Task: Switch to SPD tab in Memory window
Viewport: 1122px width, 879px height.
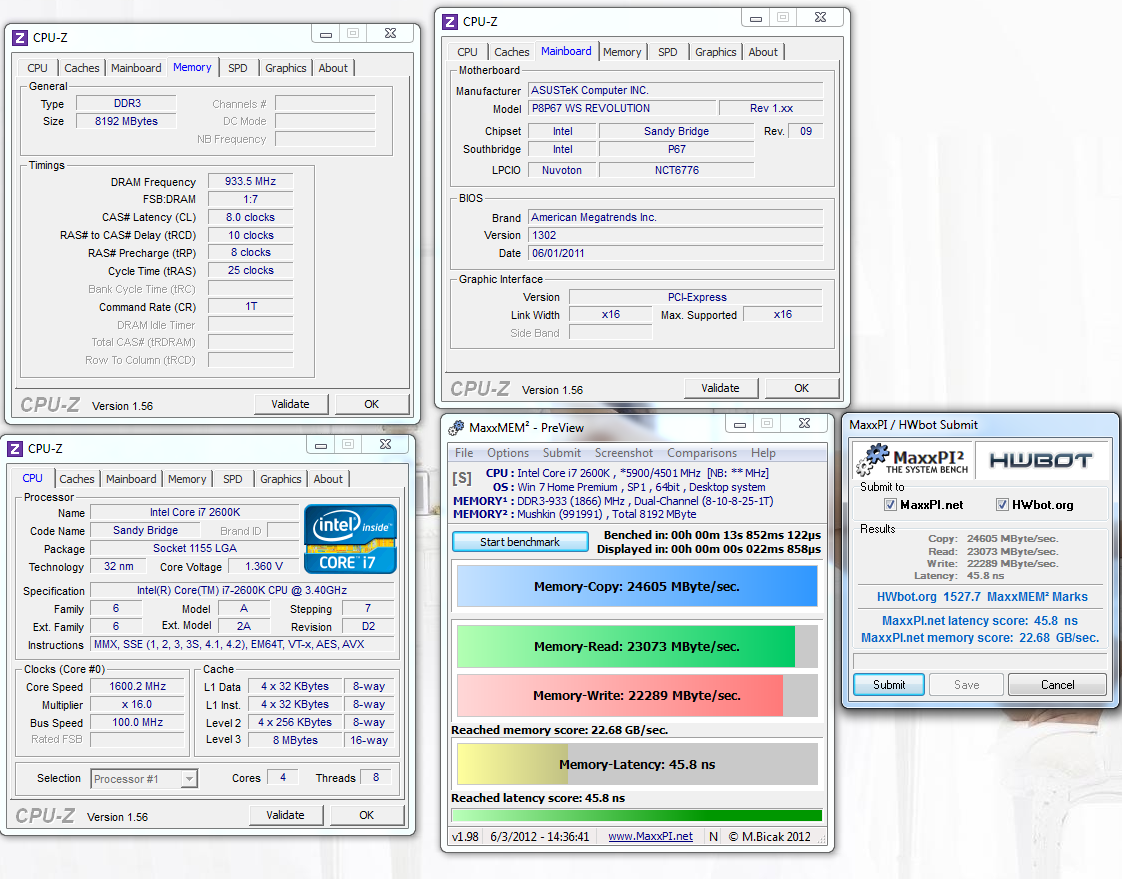Action: pyautogui.click(x=238, y=68)
